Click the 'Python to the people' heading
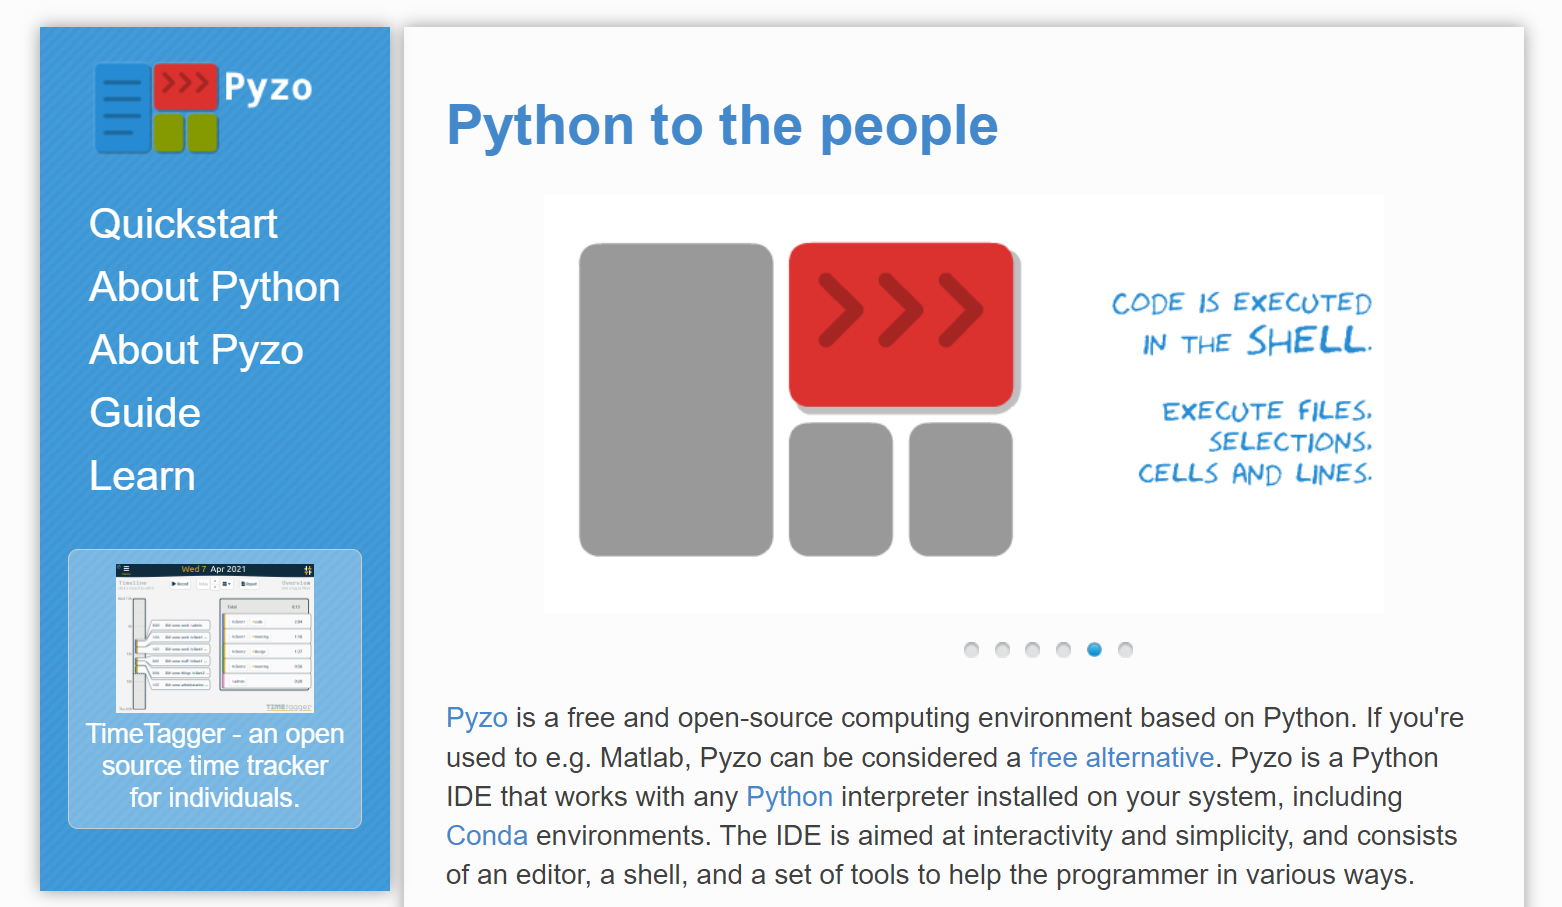 tap(722, 126)
